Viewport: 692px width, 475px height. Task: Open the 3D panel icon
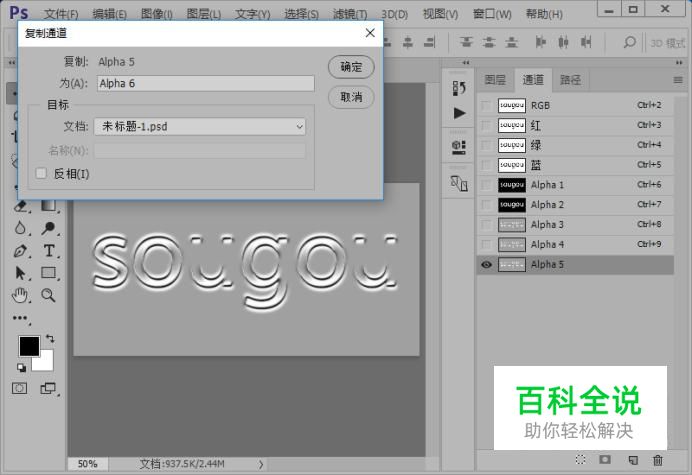459,147
